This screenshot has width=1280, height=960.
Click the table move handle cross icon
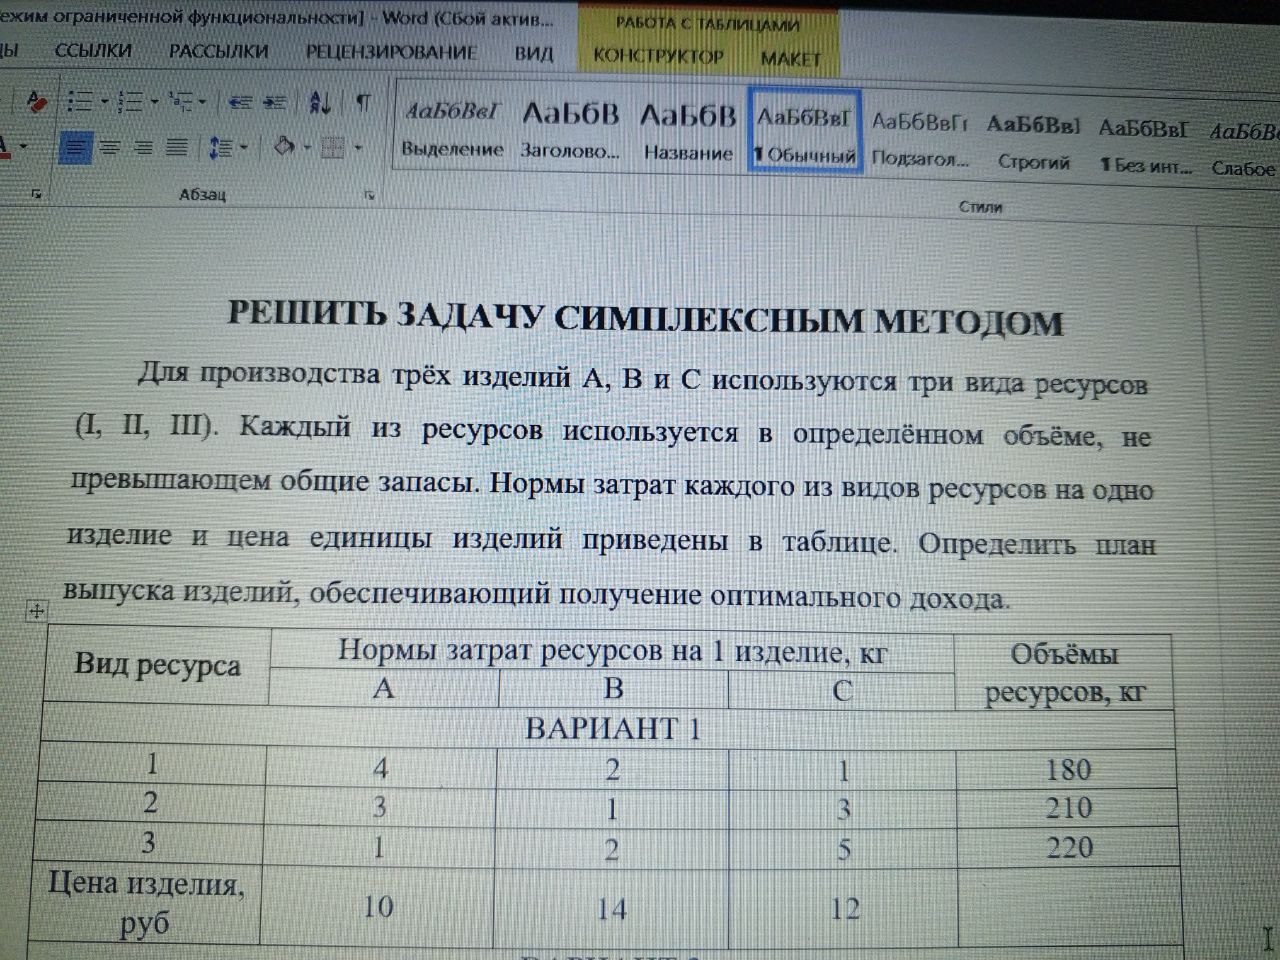click(x=36, y=610)
